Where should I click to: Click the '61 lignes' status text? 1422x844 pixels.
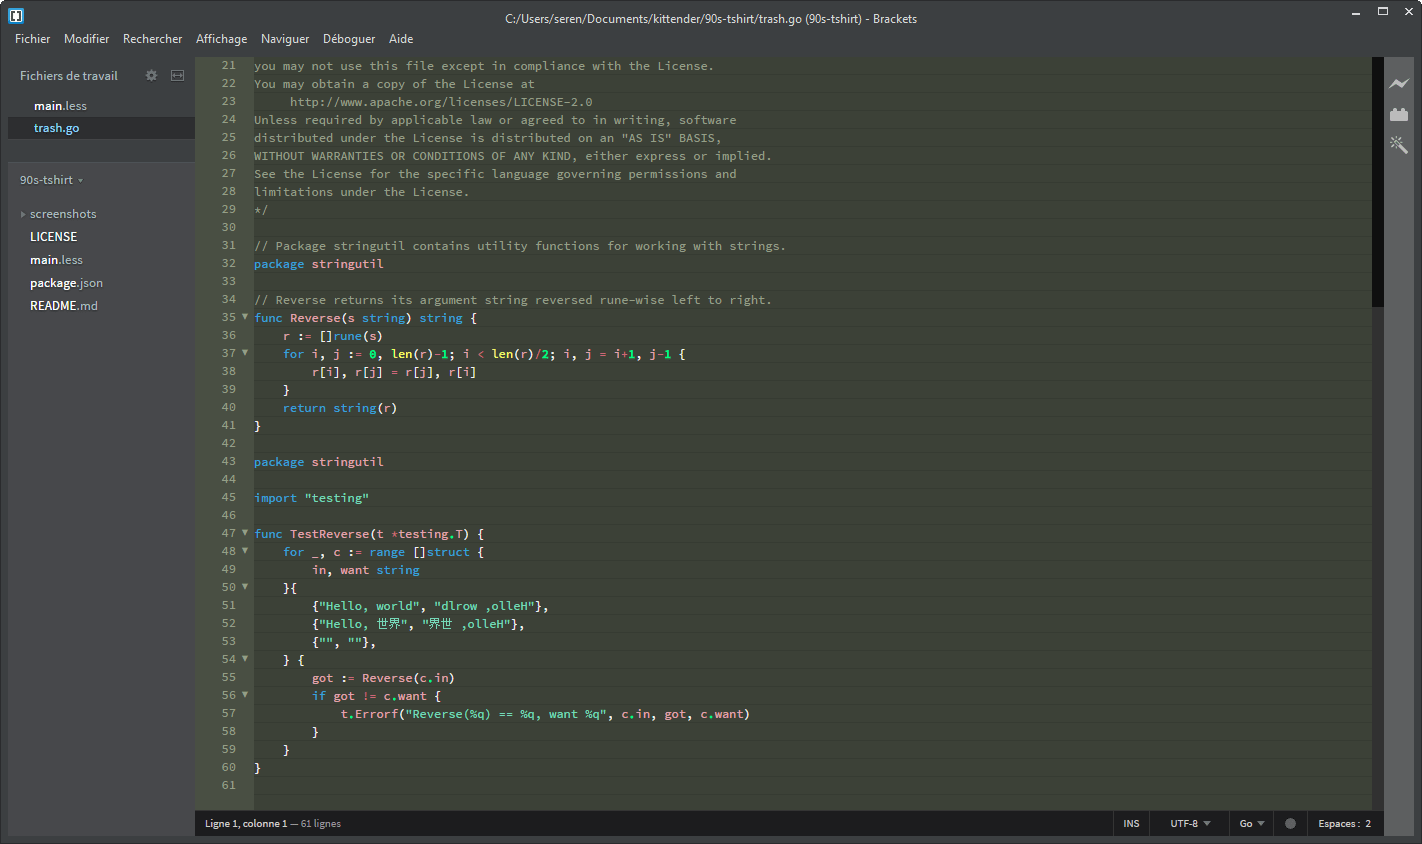(321, 824)
